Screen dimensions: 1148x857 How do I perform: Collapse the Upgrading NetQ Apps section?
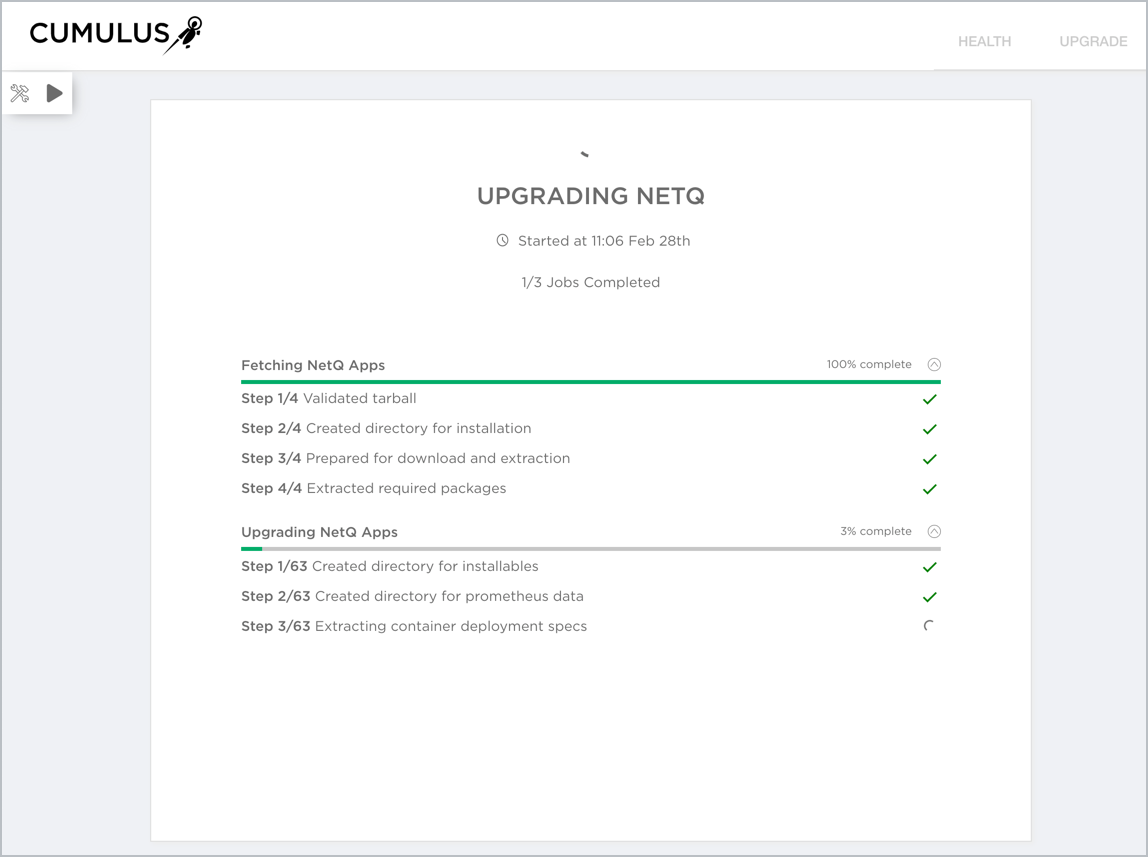(934, 532)
